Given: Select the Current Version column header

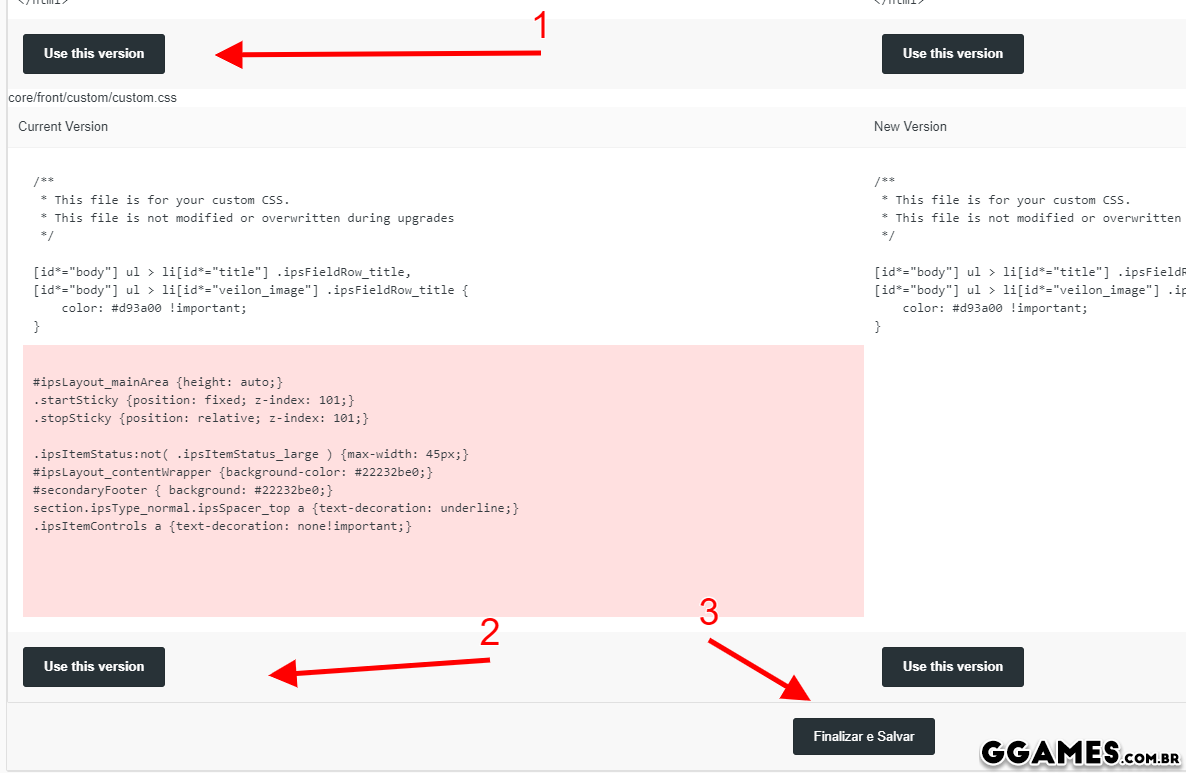Looking at the screenshot, I should point(63,127).
